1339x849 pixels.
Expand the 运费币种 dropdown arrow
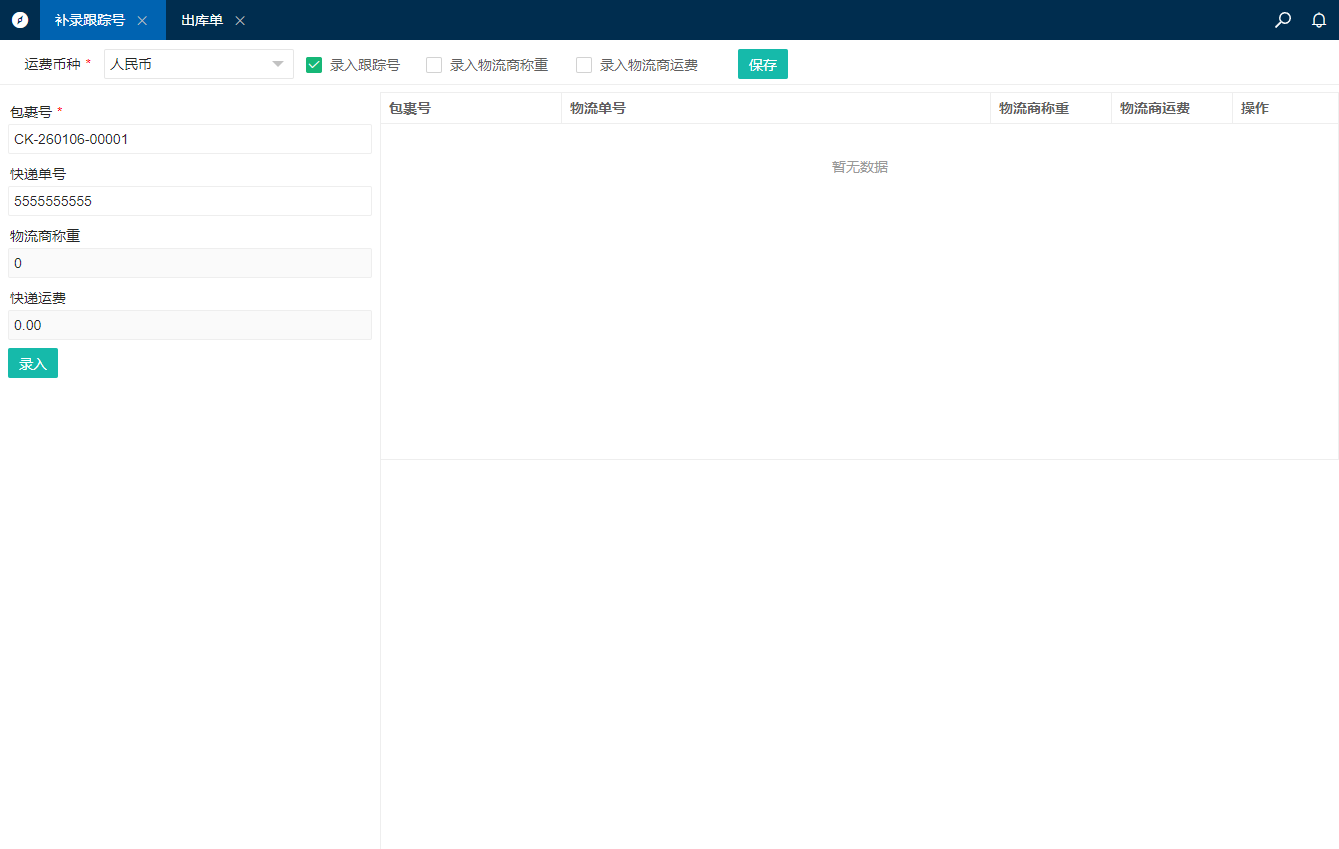click(278, 65)
